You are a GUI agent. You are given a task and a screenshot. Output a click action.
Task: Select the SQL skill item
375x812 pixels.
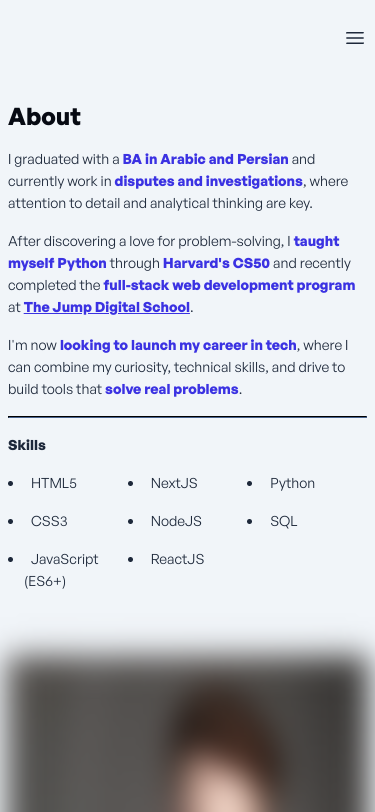tap(283, 521)
